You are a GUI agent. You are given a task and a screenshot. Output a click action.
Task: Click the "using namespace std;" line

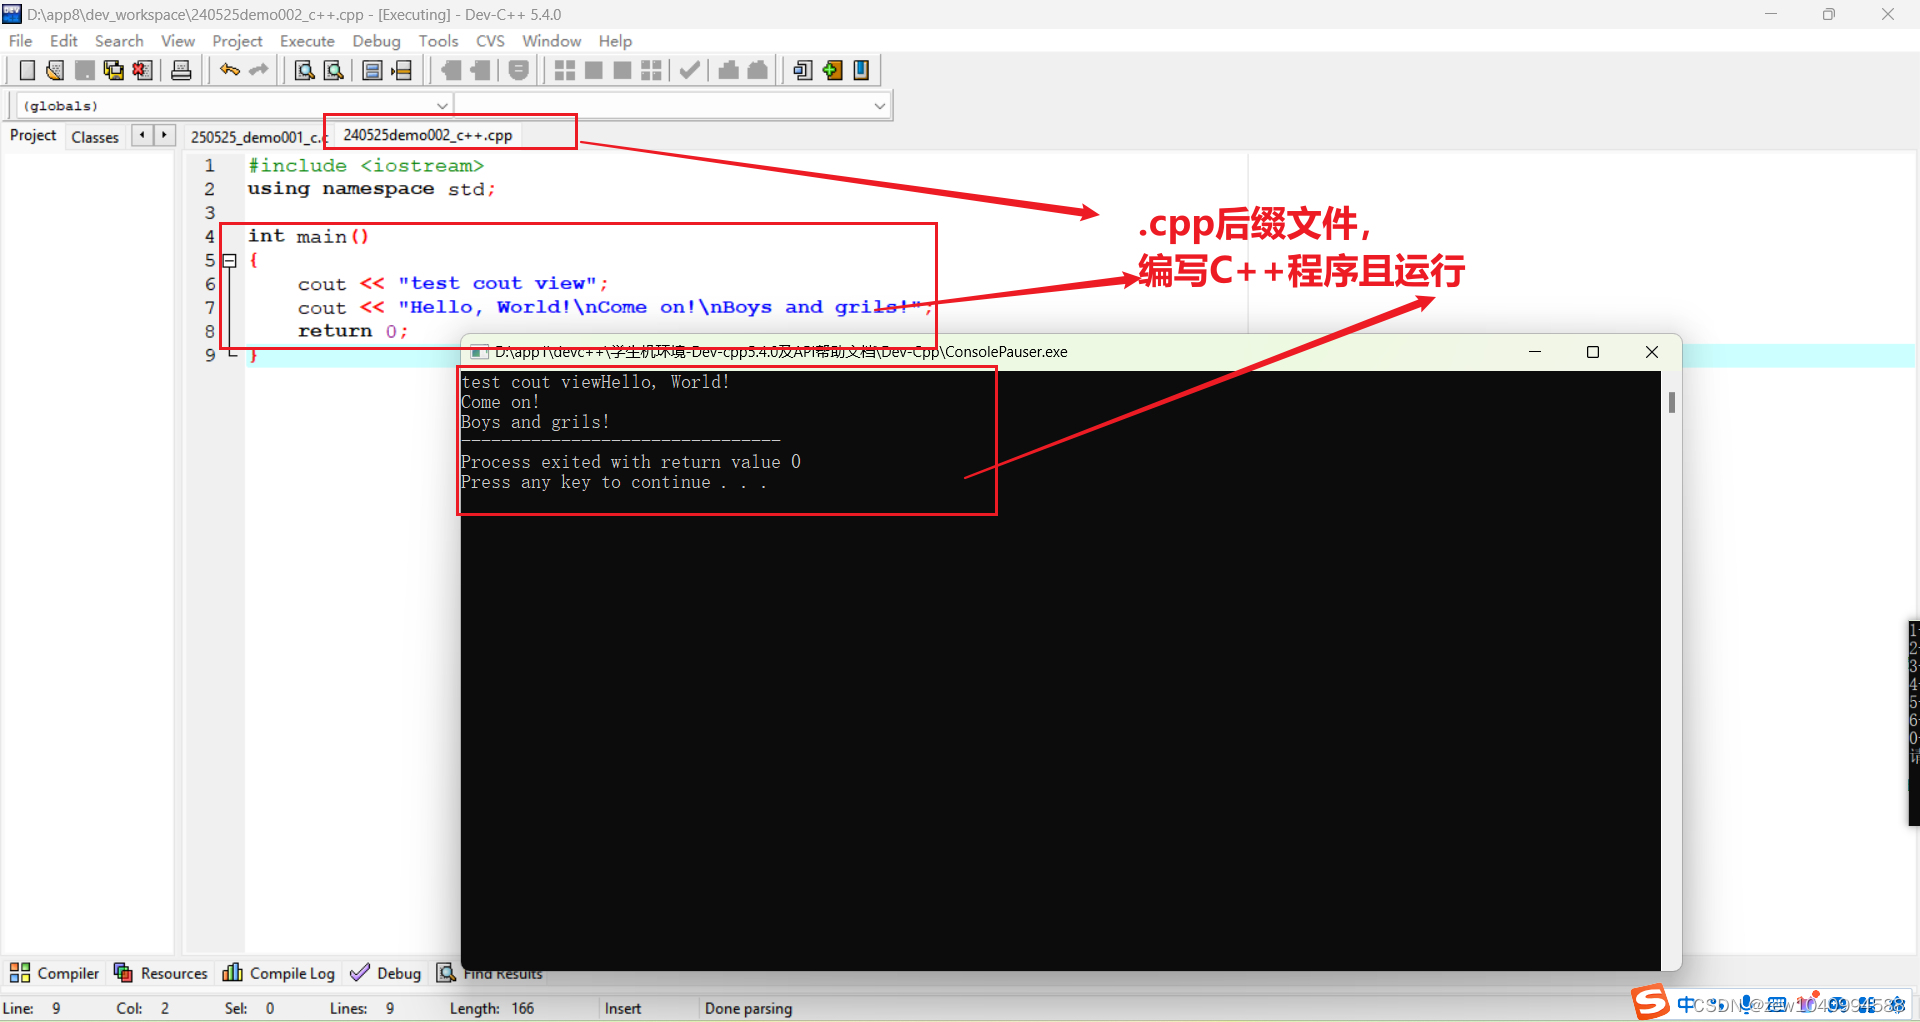click(371, 189)
